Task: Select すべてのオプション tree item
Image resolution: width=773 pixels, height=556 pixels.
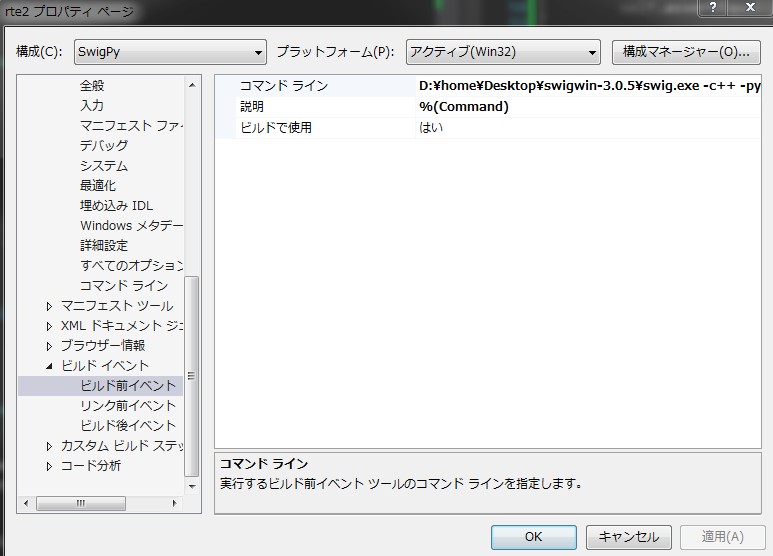Action: click(131, 266)
